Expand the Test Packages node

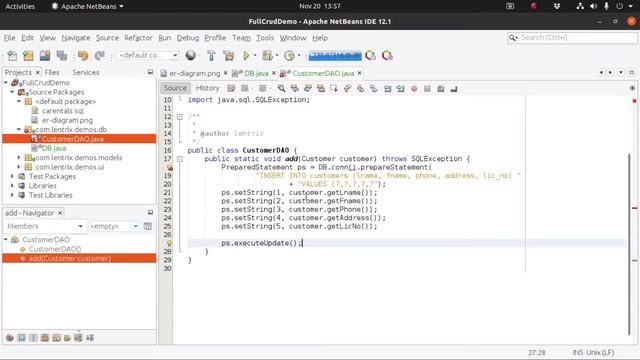point(13,176)
